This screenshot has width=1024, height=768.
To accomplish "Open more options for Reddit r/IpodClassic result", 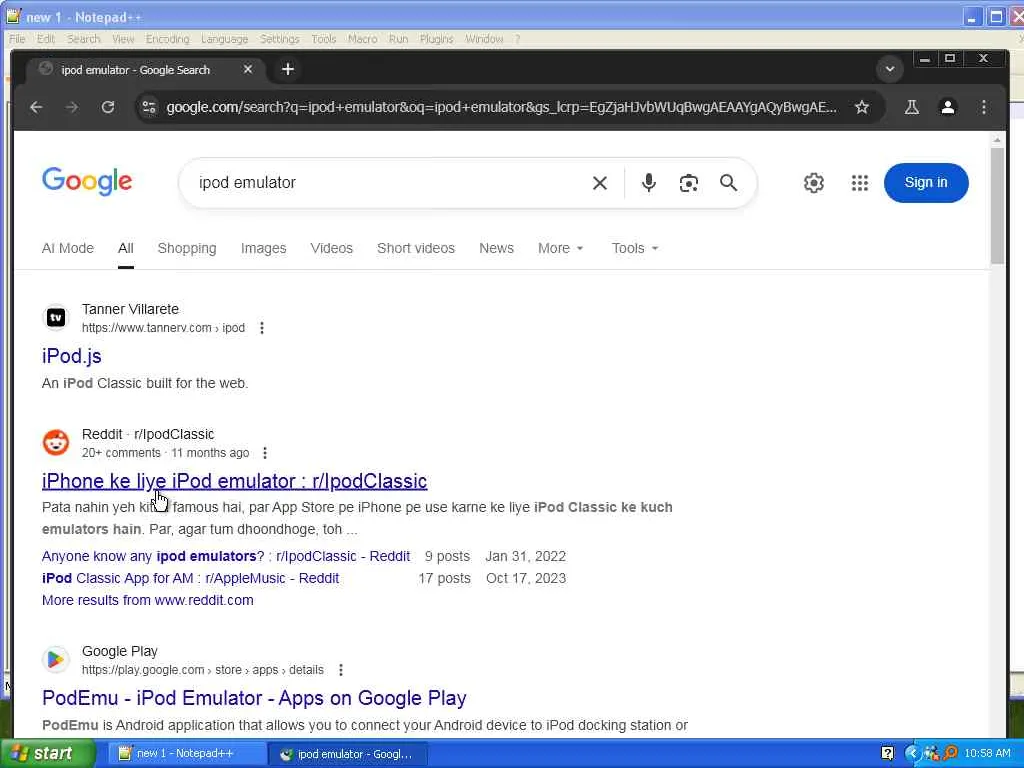I will 264,453.
